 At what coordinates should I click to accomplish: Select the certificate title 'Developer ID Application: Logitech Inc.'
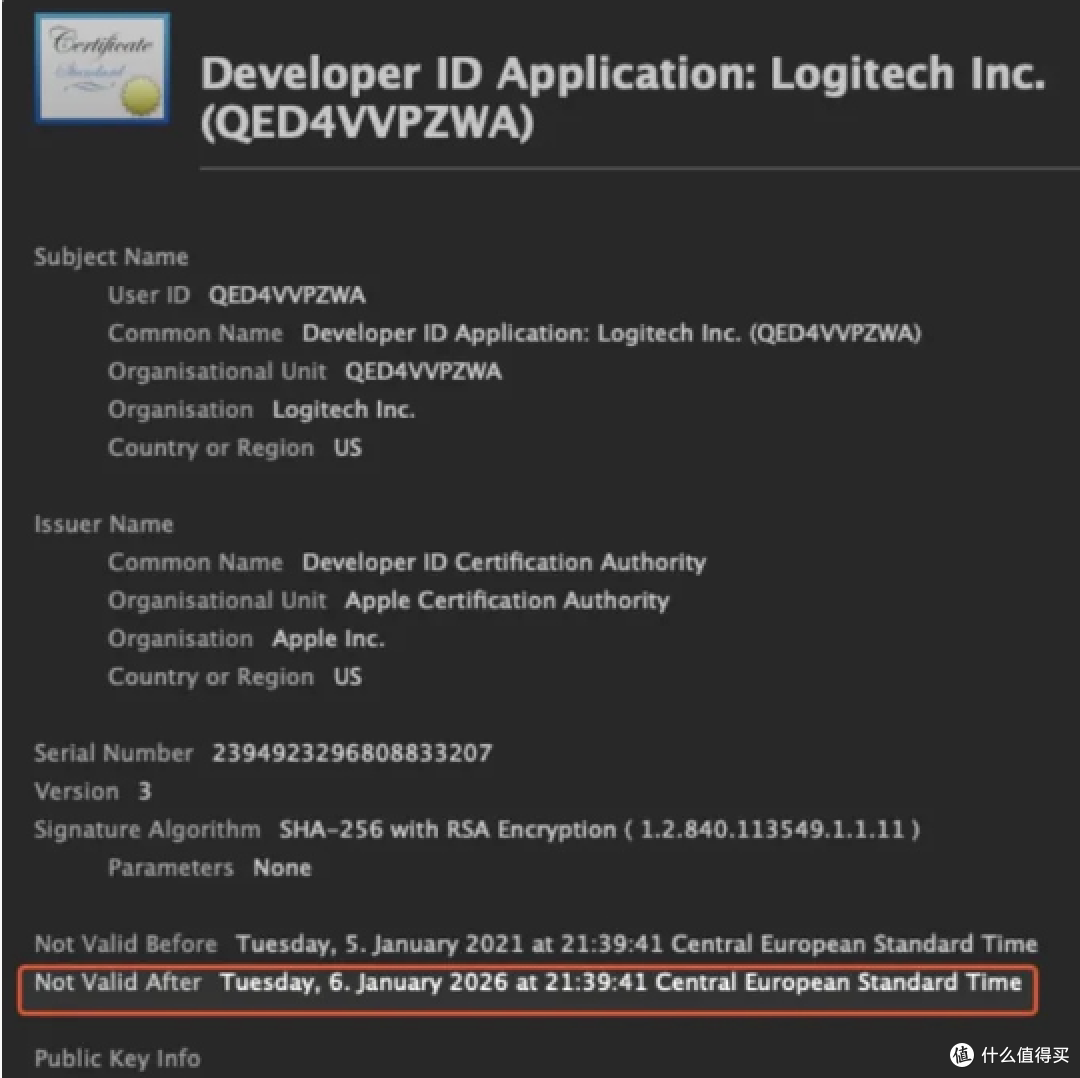point(623,97)
